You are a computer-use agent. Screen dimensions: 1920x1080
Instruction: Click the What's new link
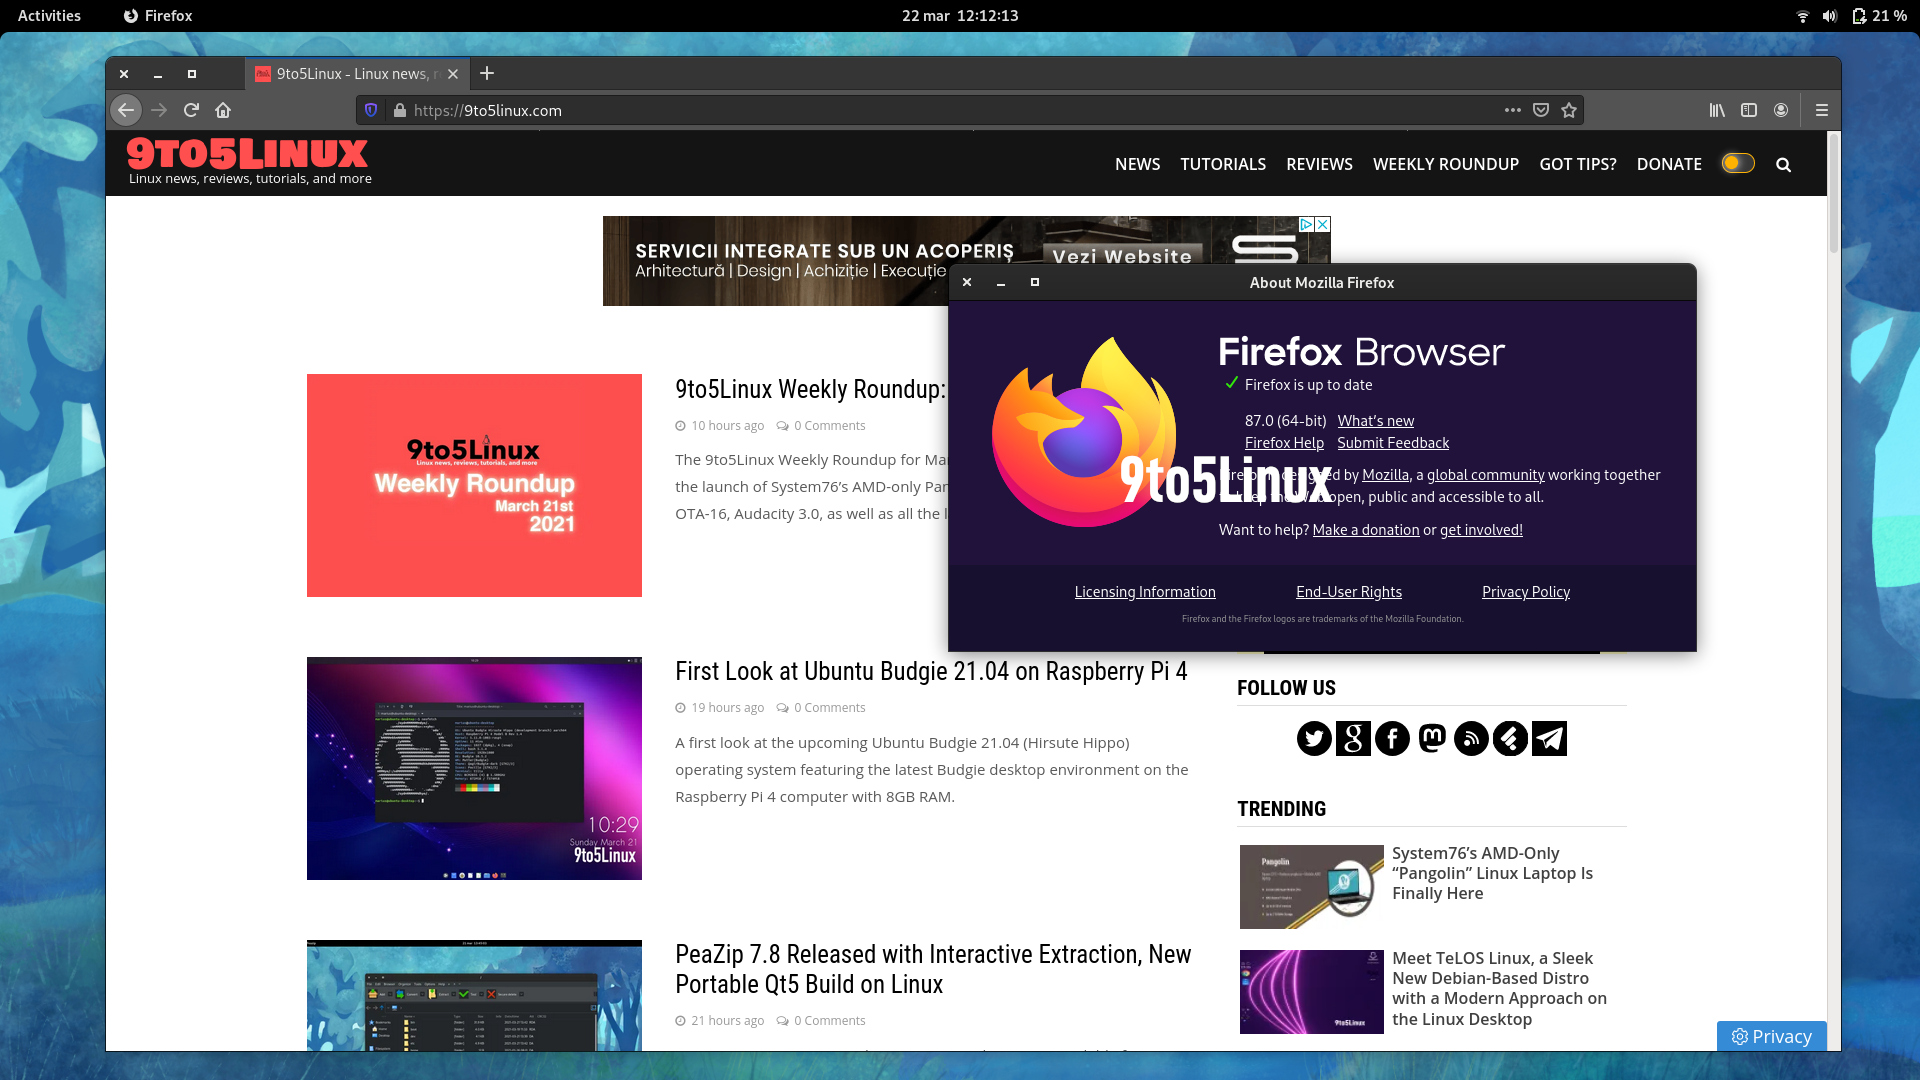(x=1375, y=421)
